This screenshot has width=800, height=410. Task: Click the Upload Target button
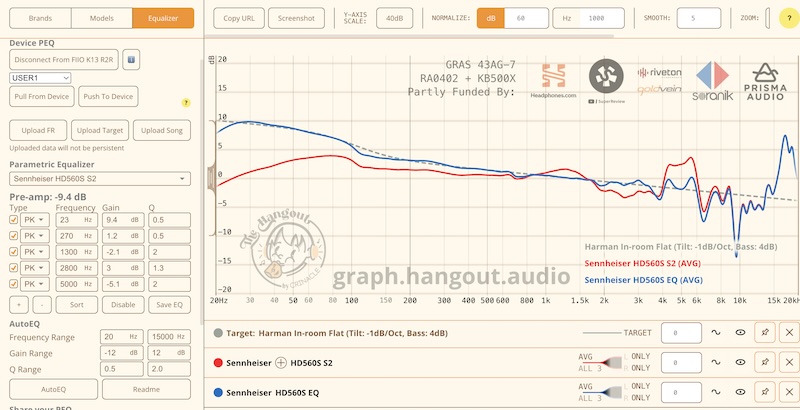(100, 131)
